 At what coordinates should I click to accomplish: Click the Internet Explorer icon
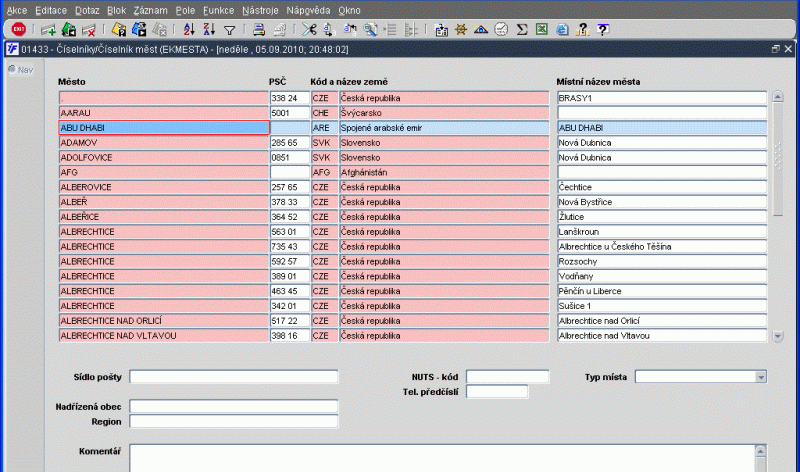pyautogui.click(x=562, y=30)
